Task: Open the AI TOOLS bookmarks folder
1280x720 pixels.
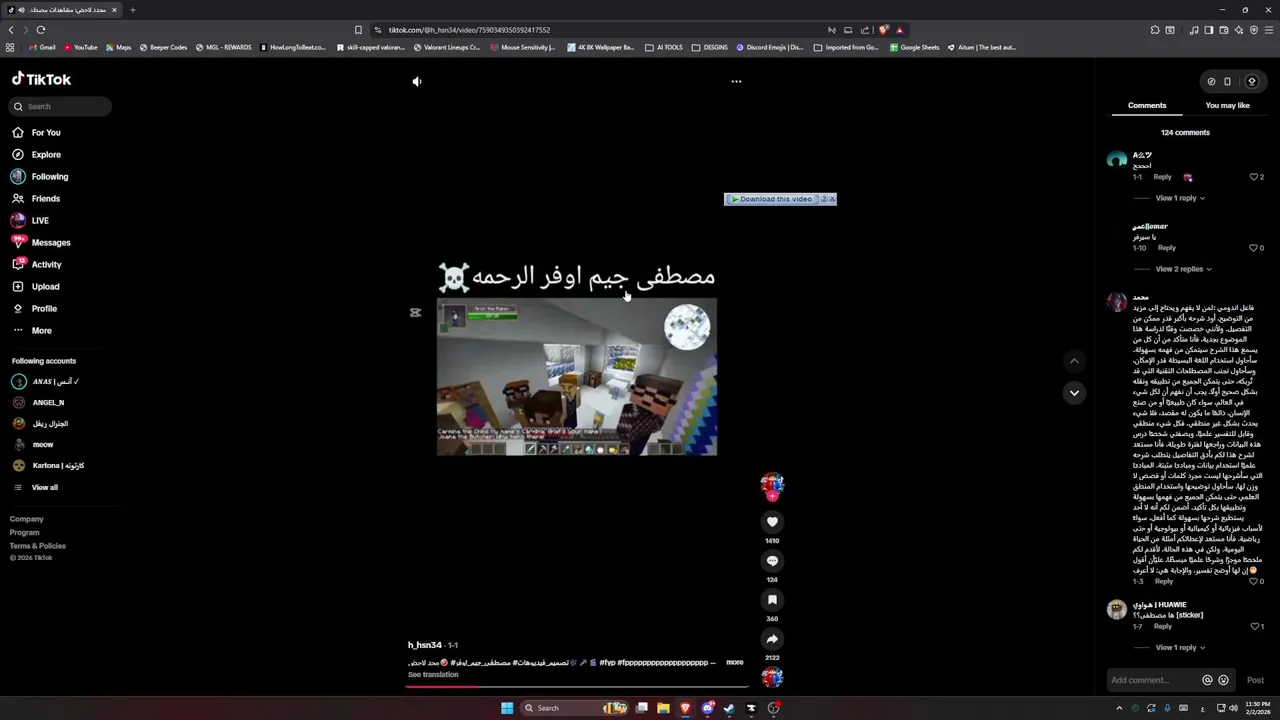Action: pos(664,47)
